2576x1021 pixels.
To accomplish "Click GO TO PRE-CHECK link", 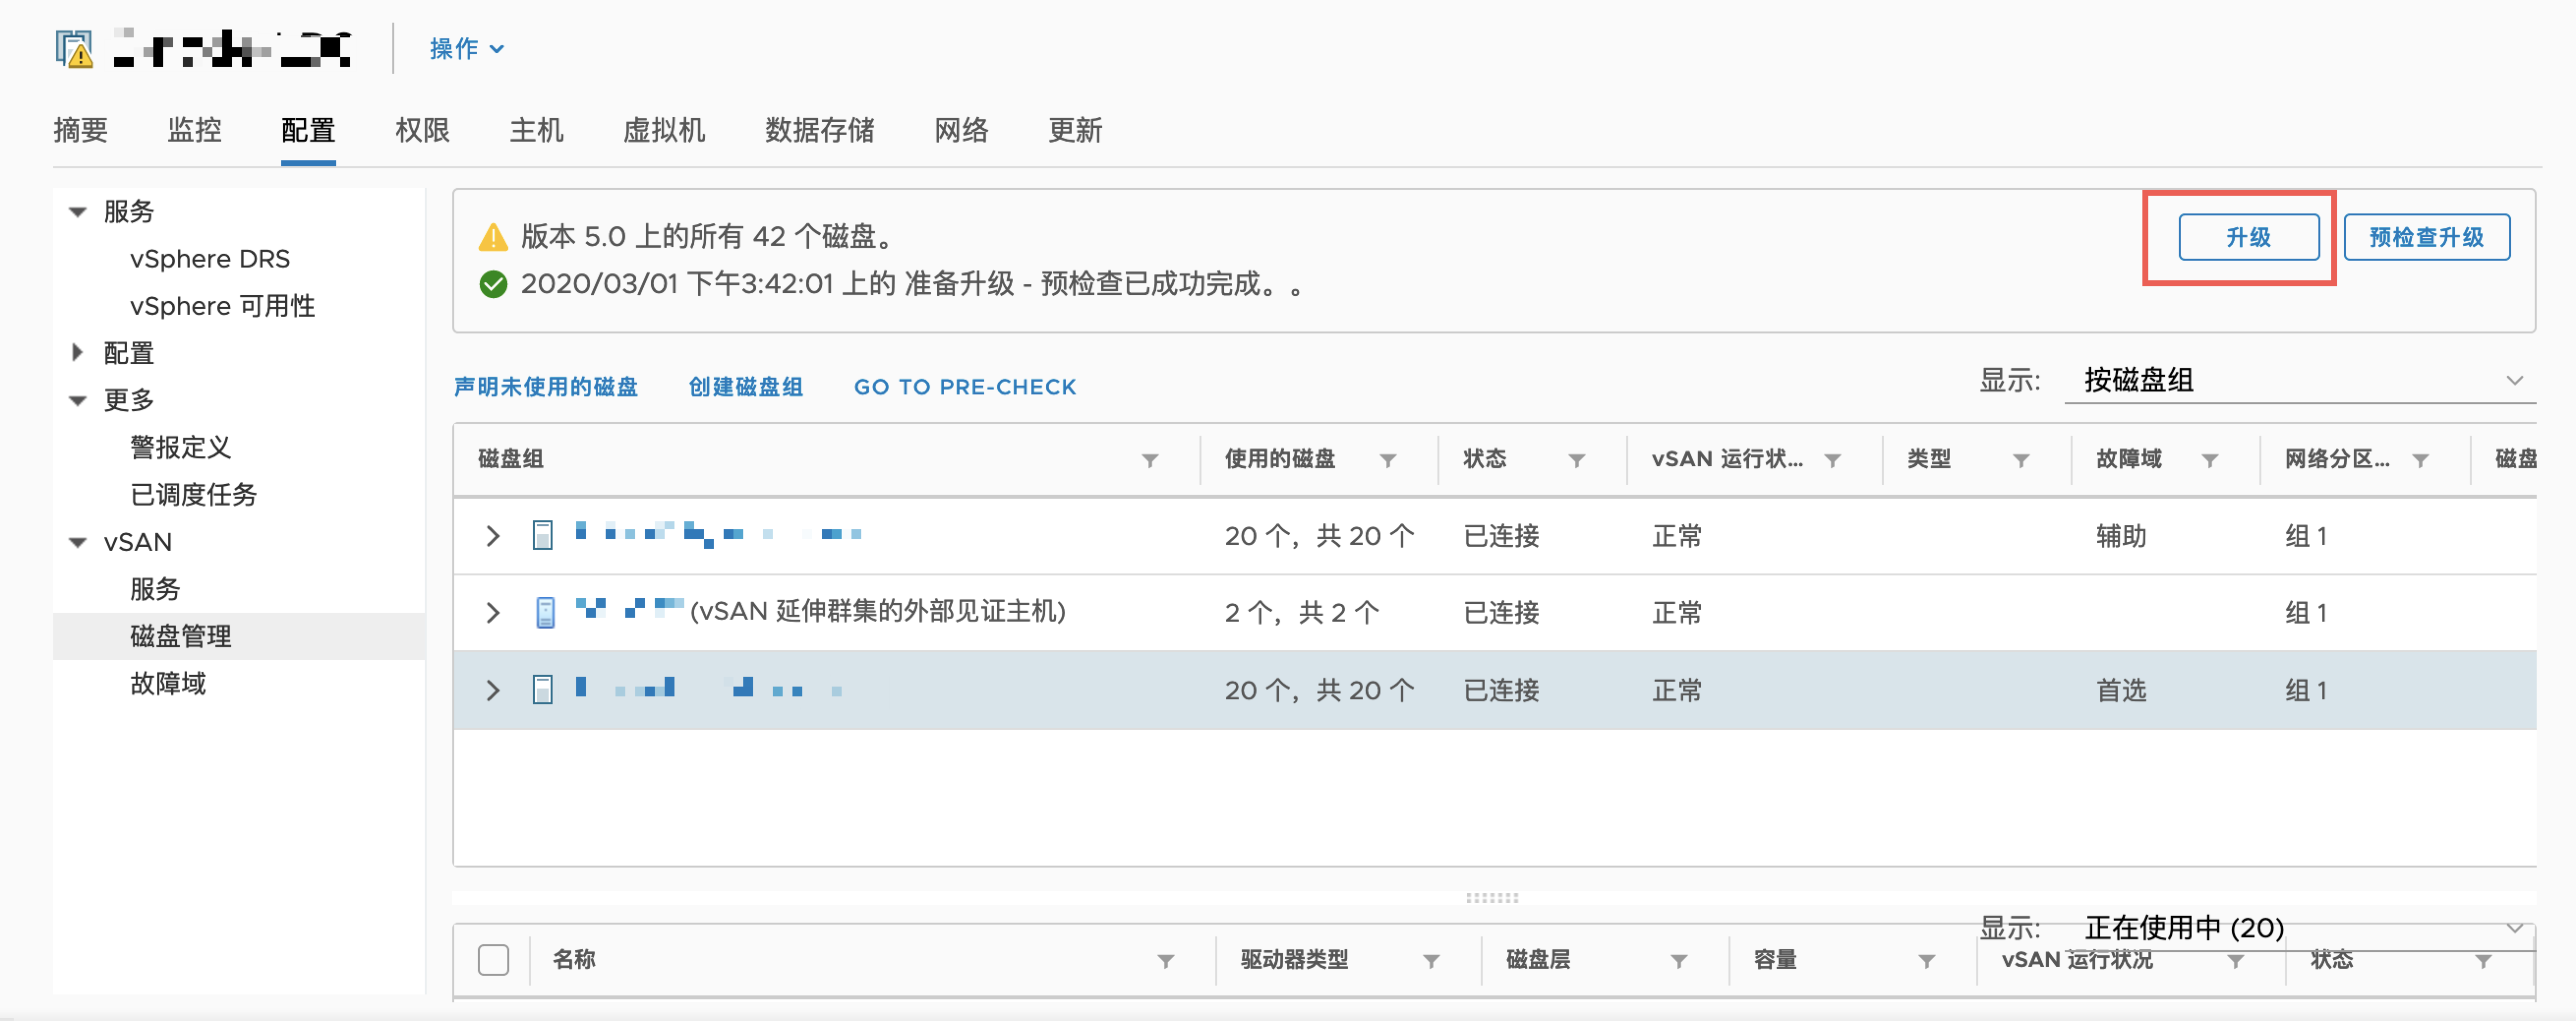I will (x=964, y=387).
